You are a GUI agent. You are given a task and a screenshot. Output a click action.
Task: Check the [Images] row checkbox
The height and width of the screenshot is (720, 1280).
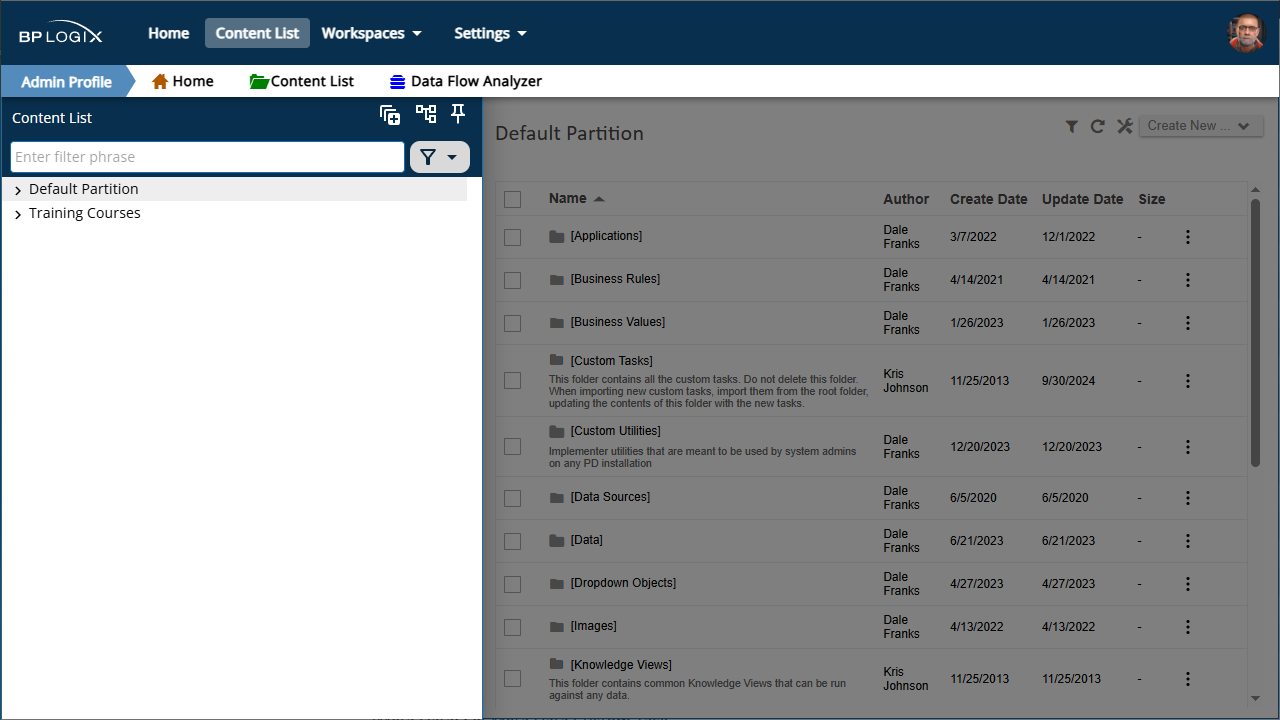pos(513,627)
